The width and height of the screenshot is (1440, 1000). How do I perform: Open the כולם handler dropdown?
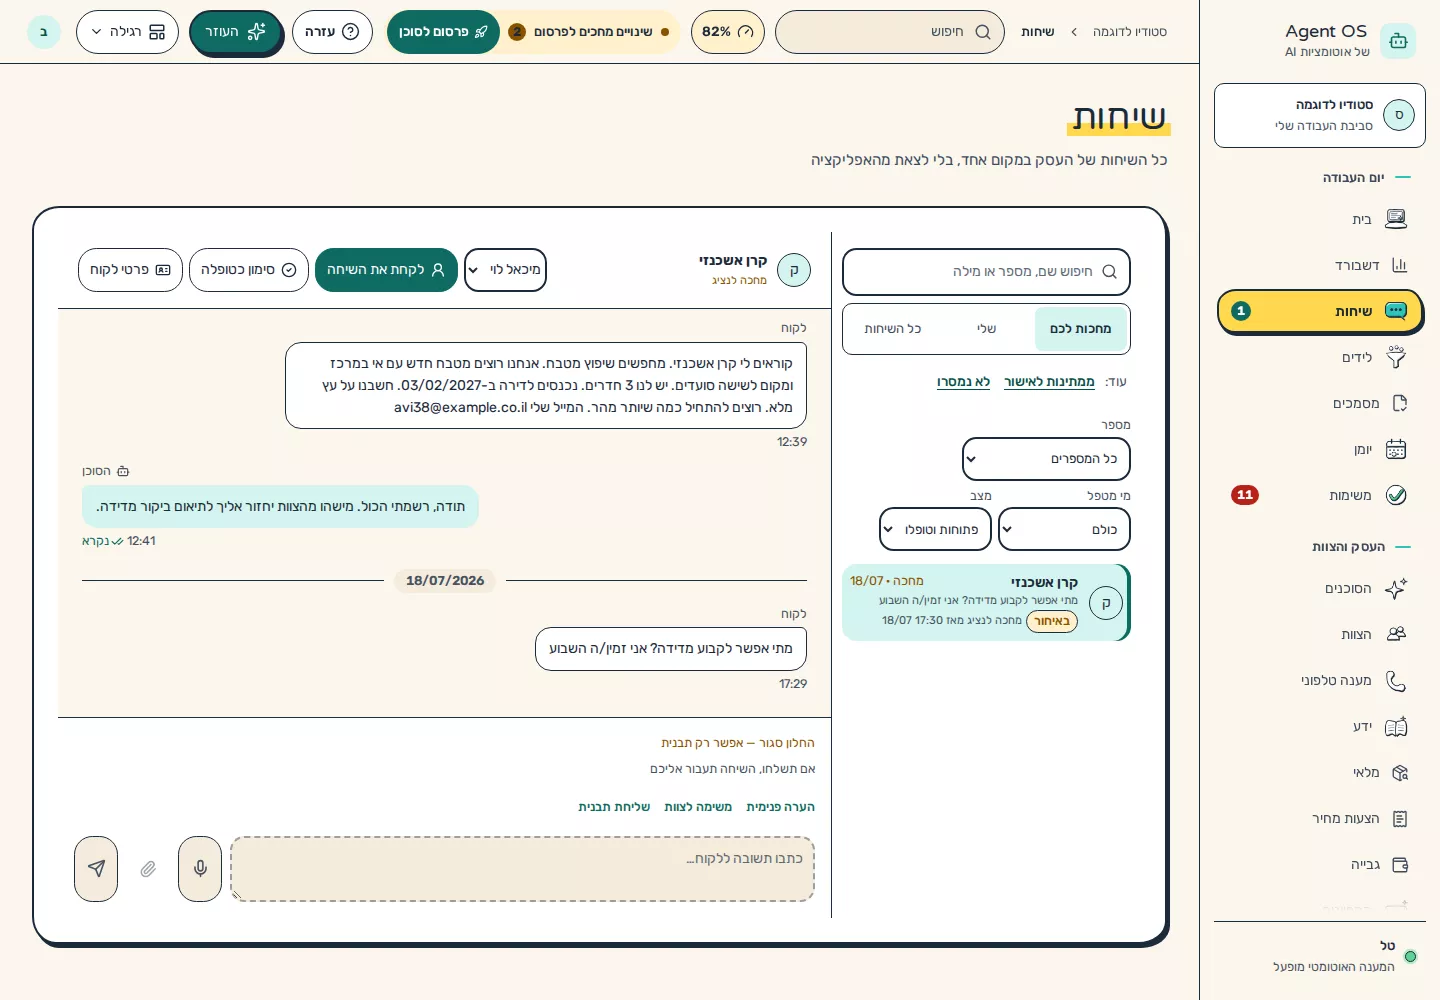[1064, 529]
